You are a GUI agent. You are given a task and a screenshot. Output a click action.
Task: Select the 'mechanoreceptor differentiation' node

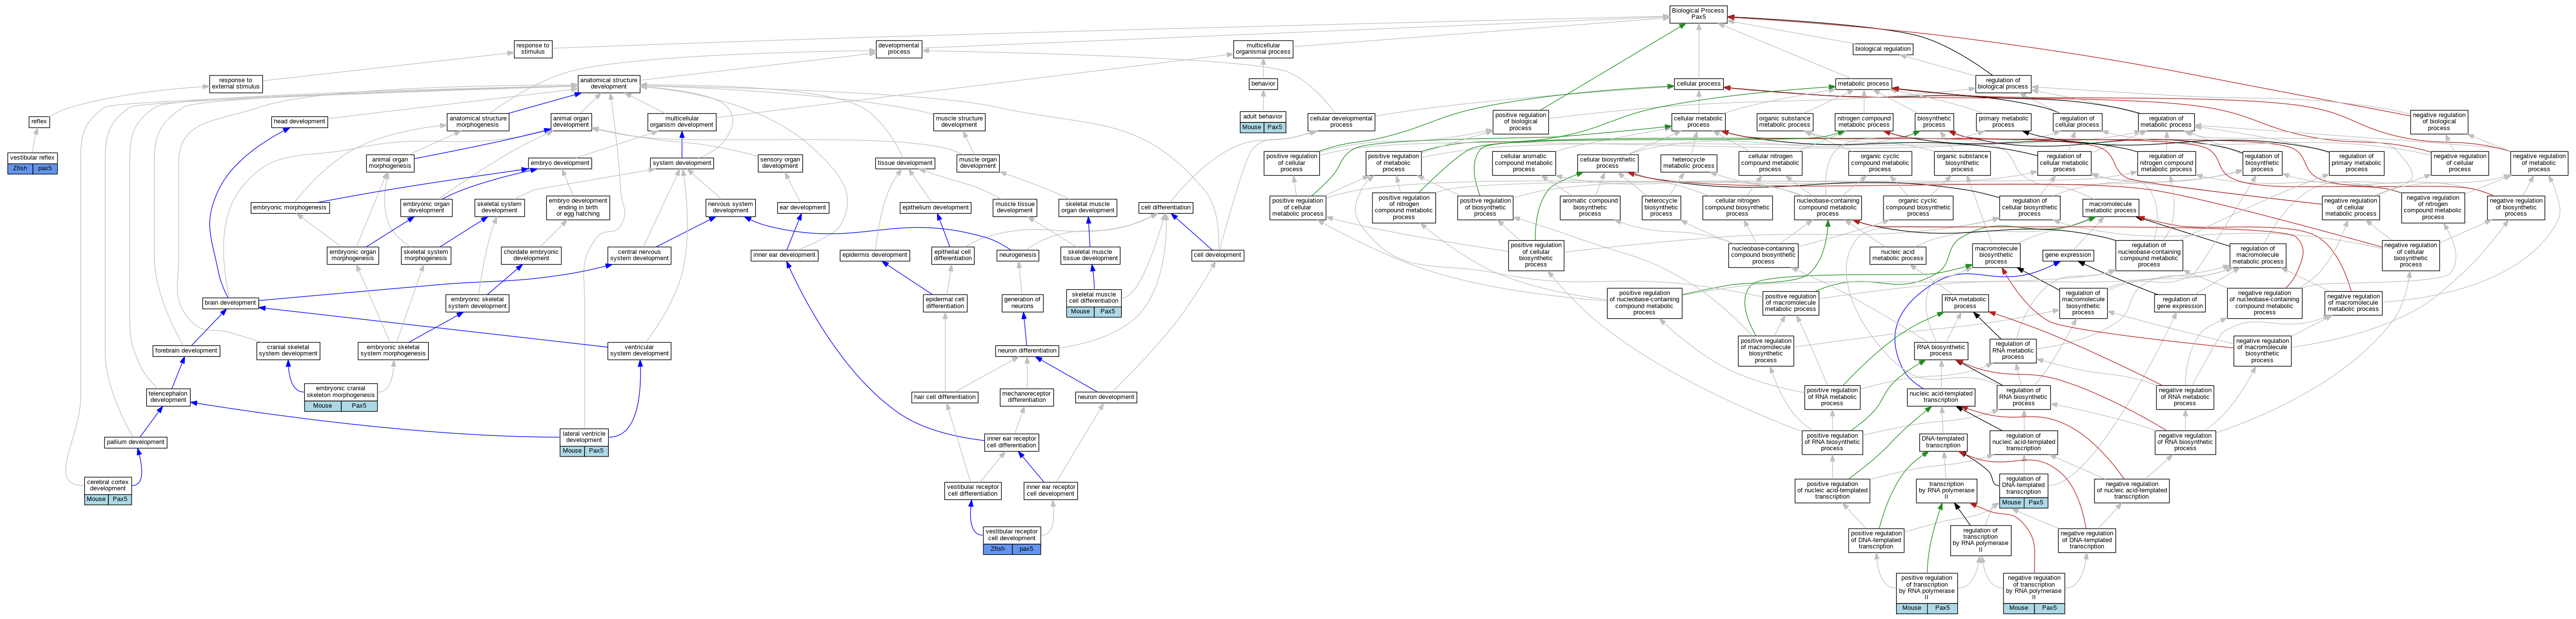(1027, 396)
